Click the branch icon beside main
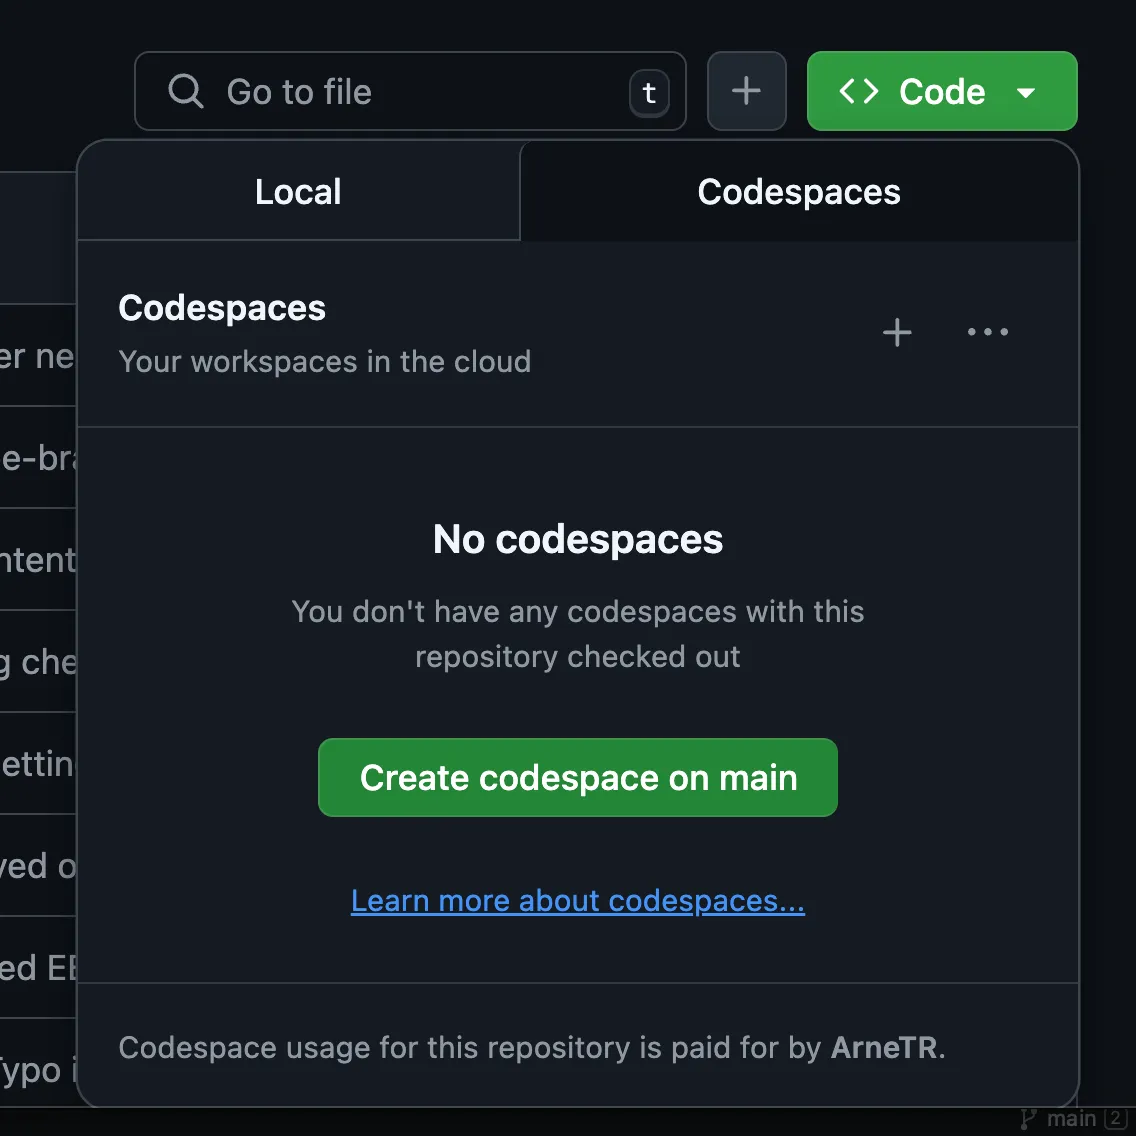This screenshot has height=1136, width=1136. pos(1028,1119)
